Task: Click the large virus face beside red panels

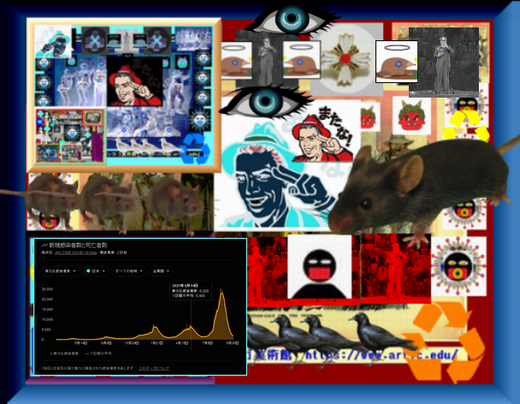Action: (459, 266)
